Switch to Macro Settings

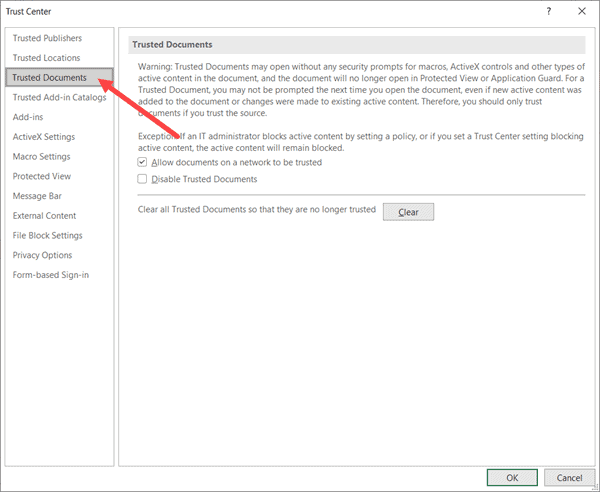[41, 157]
